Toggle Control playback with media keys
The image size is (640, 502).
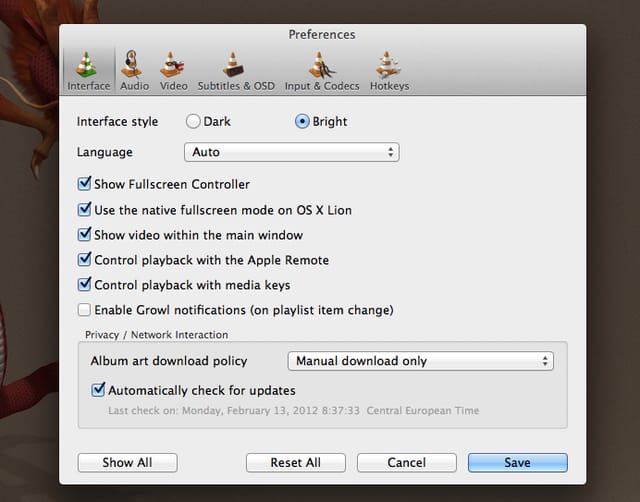84,284
